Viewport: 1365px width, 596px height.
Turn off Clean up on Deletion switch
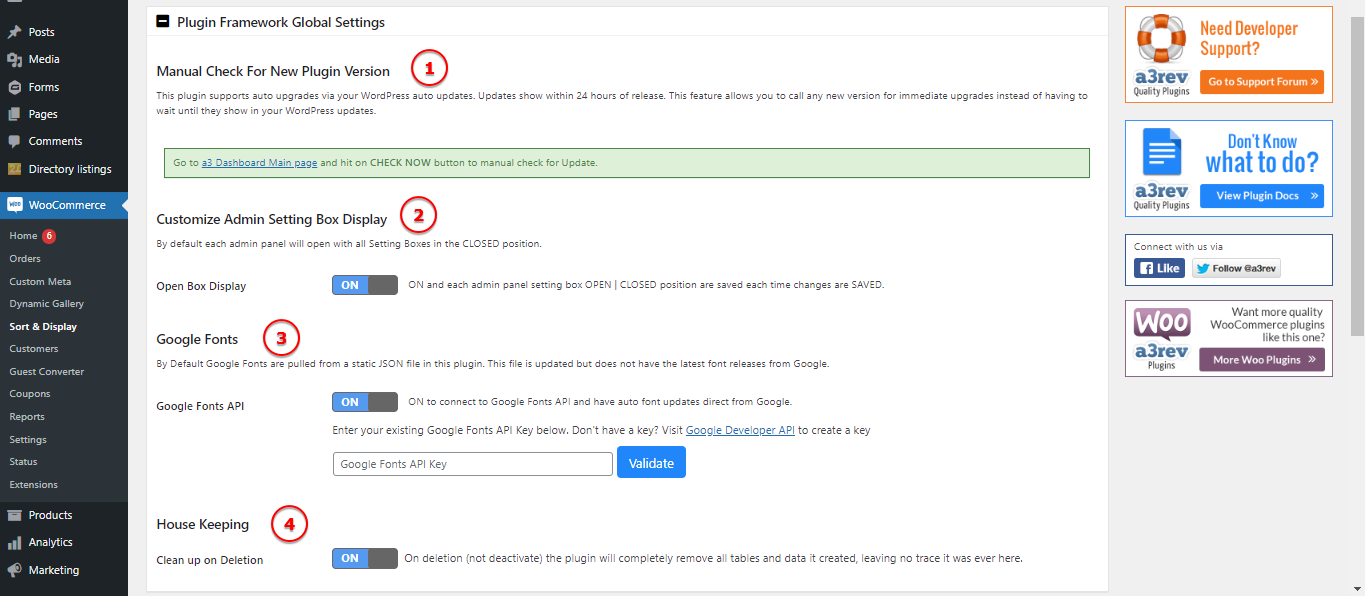(x=364, y=558)
